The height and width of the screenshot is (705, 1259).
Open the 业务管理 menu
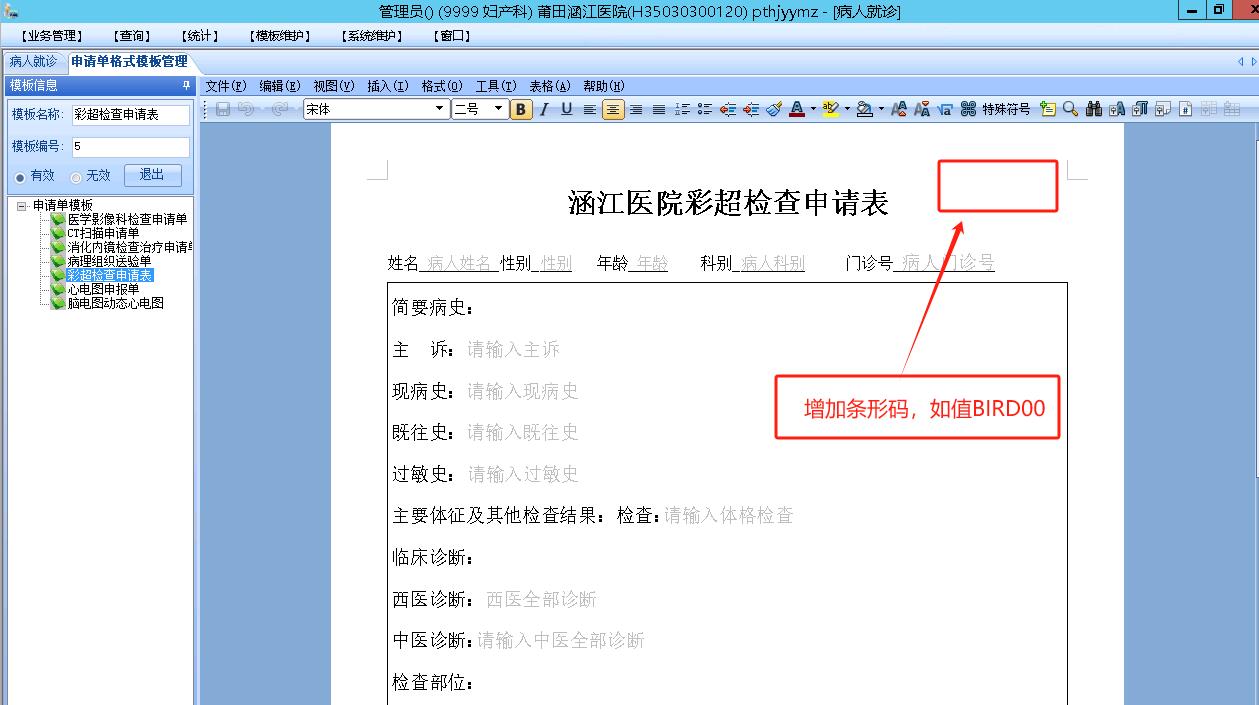pyautogui.click(x=52, y=36)
